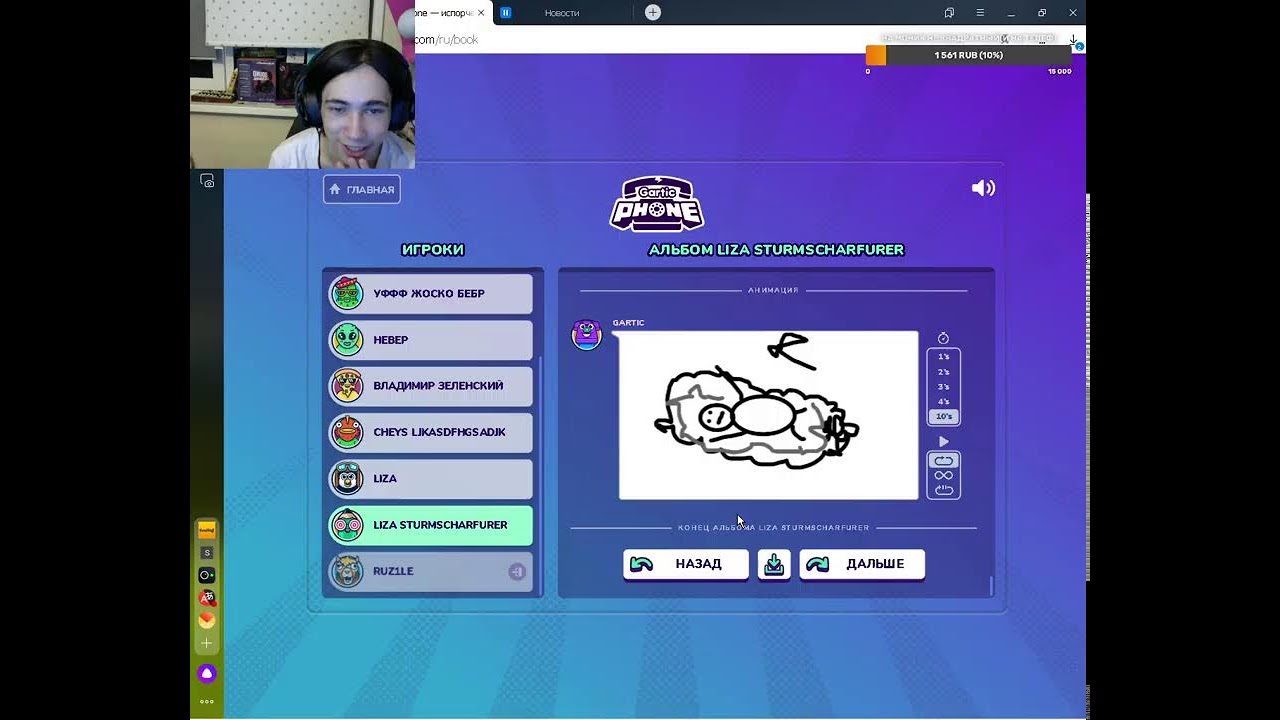Click the ДАЛЬШЕ next button

862,564
